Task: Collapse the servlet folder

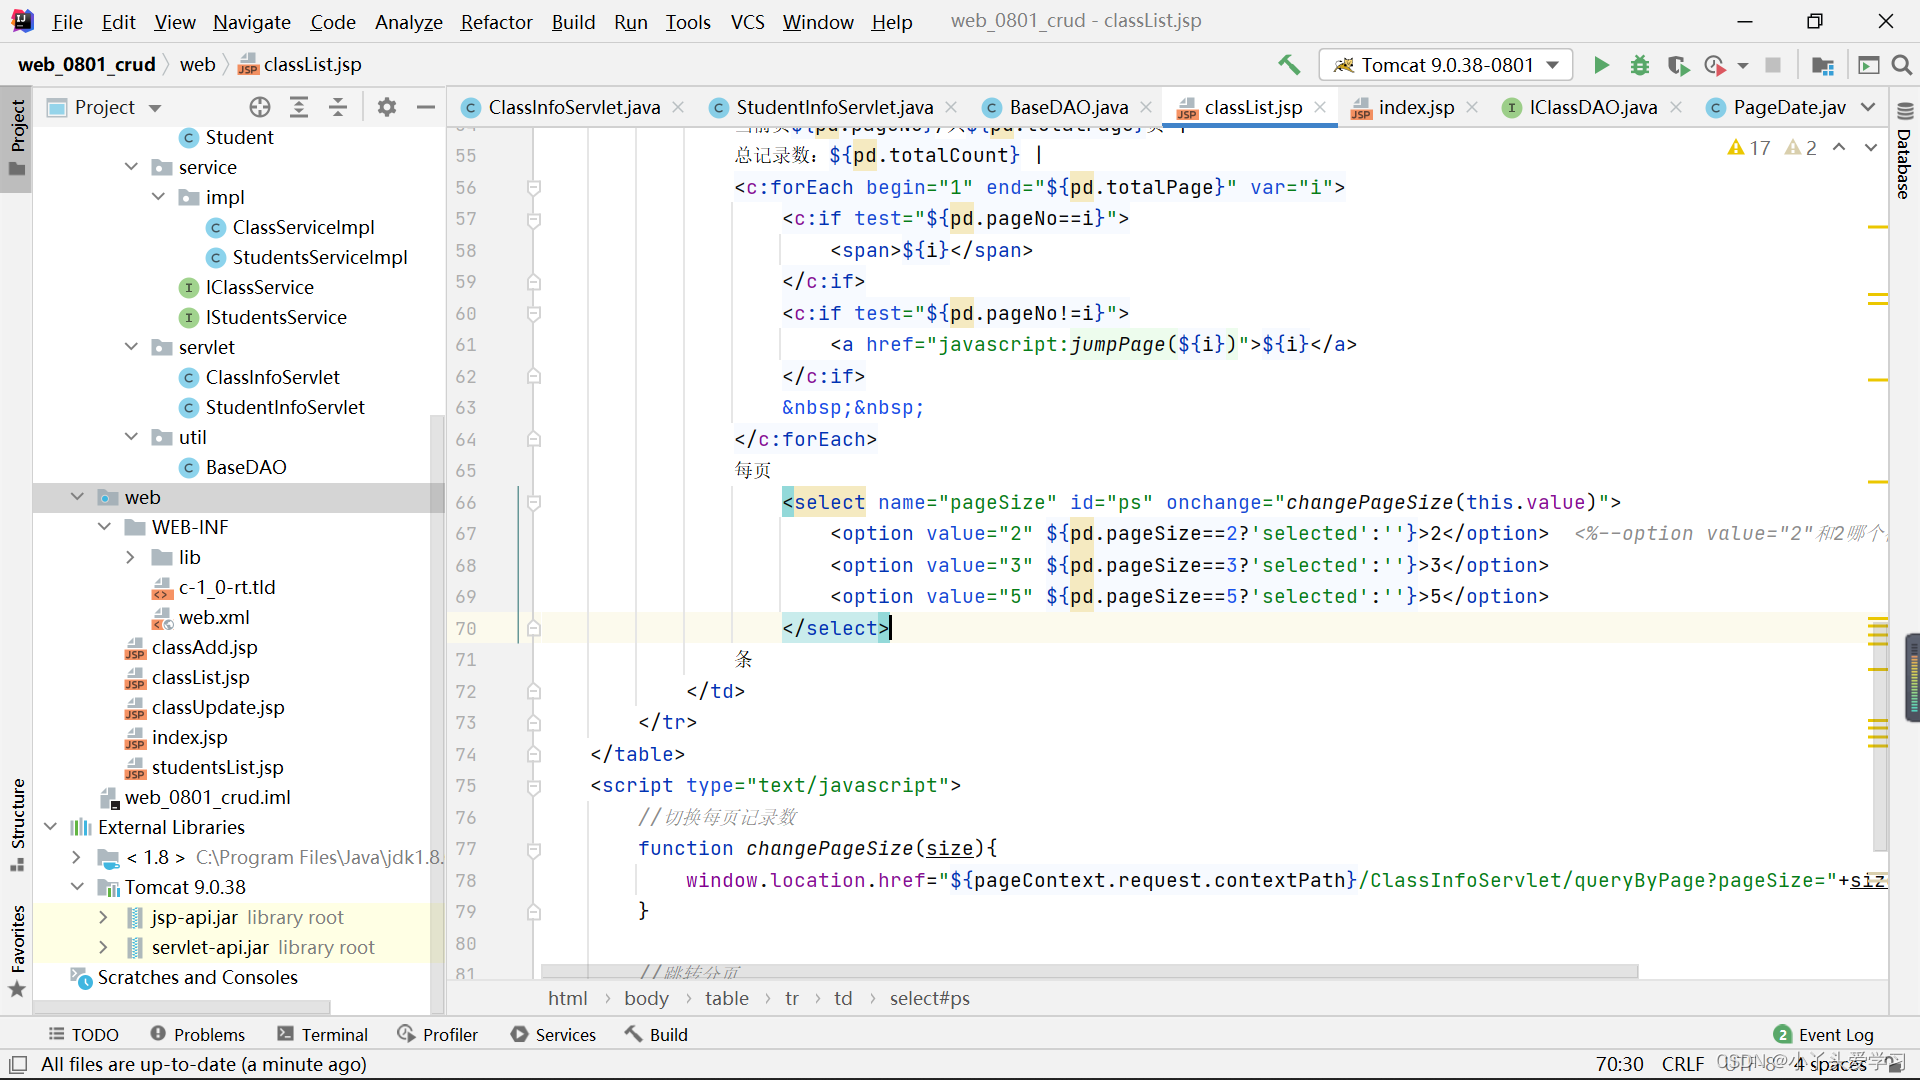Action: (131, 347)
